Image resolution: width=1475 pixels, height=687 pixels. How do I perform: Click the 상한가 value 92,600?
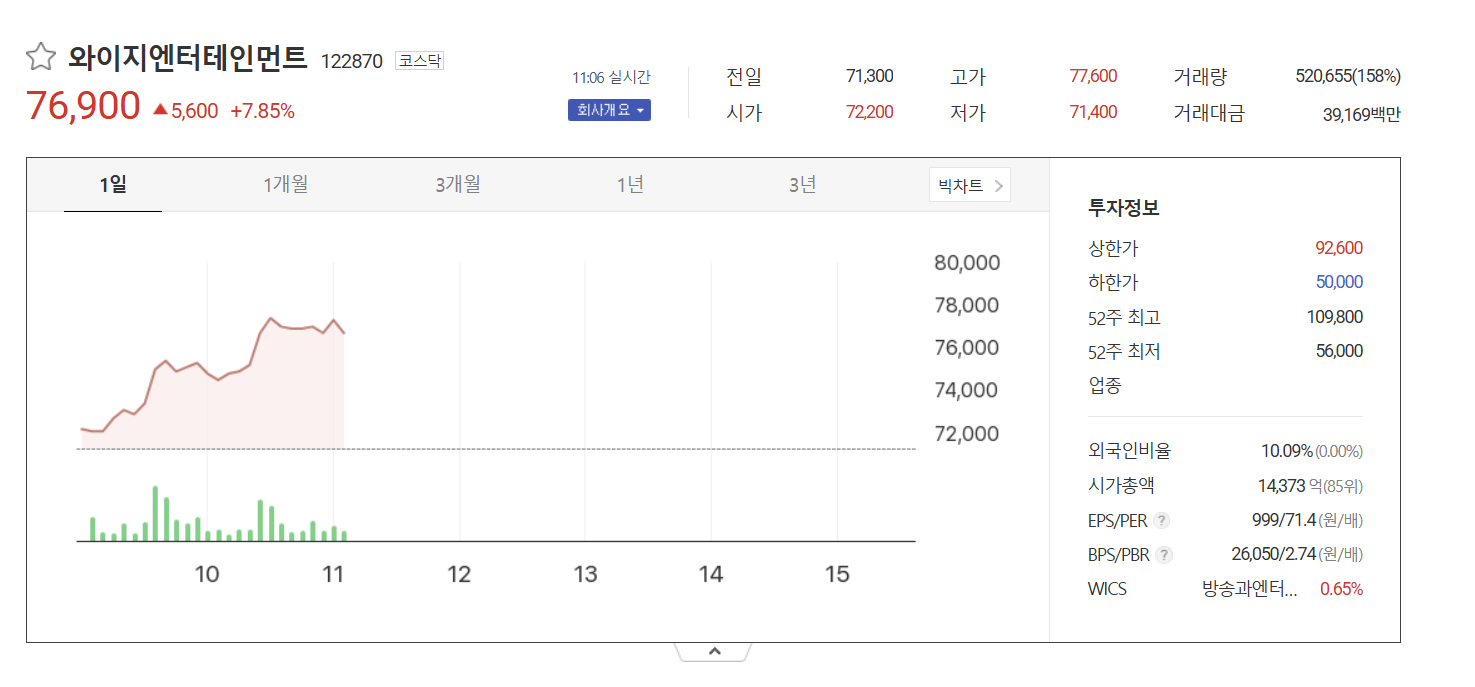click(1339, 248)
